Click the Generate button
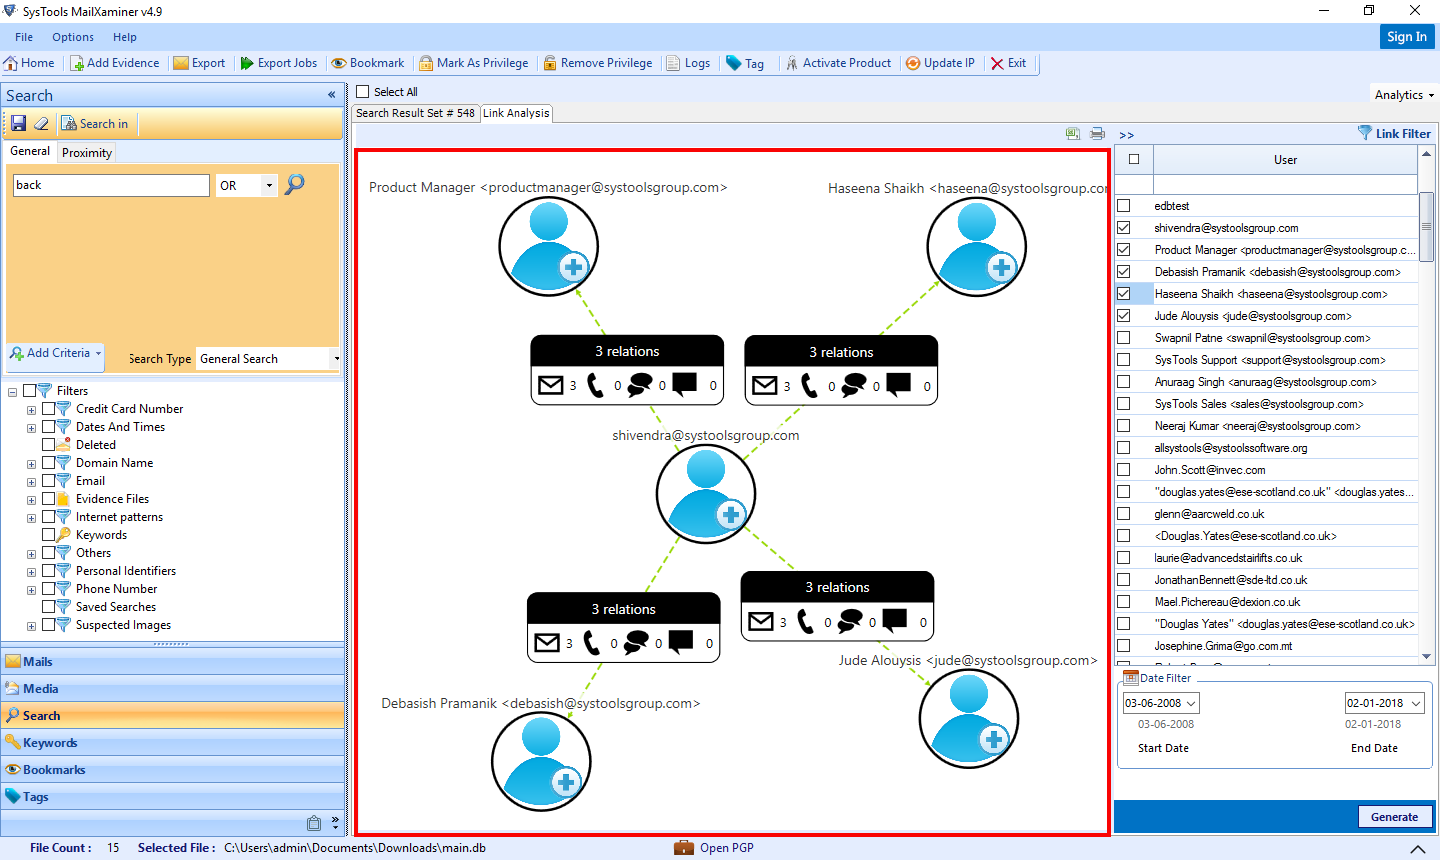Viewport: 1440px width, 860px height. click(1395, 816)
